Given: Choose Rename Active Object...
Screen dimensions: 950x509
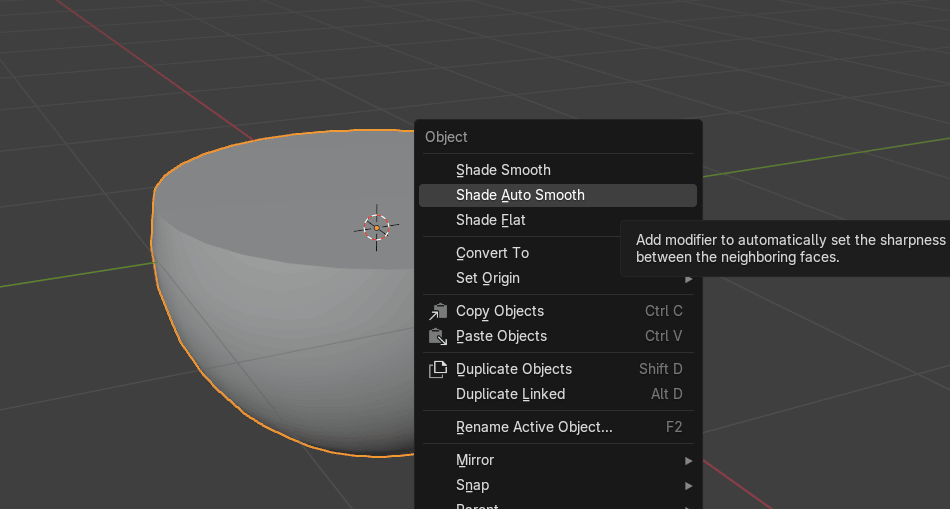Looking at the screenshot, I should click(534, 427).
